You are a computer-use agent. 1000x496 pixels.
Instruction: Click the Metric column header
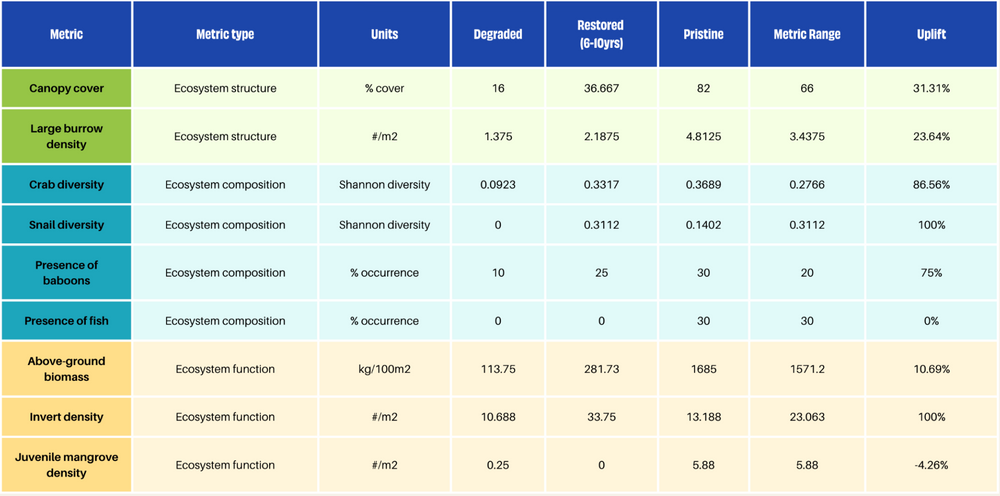tap(66, 34)
